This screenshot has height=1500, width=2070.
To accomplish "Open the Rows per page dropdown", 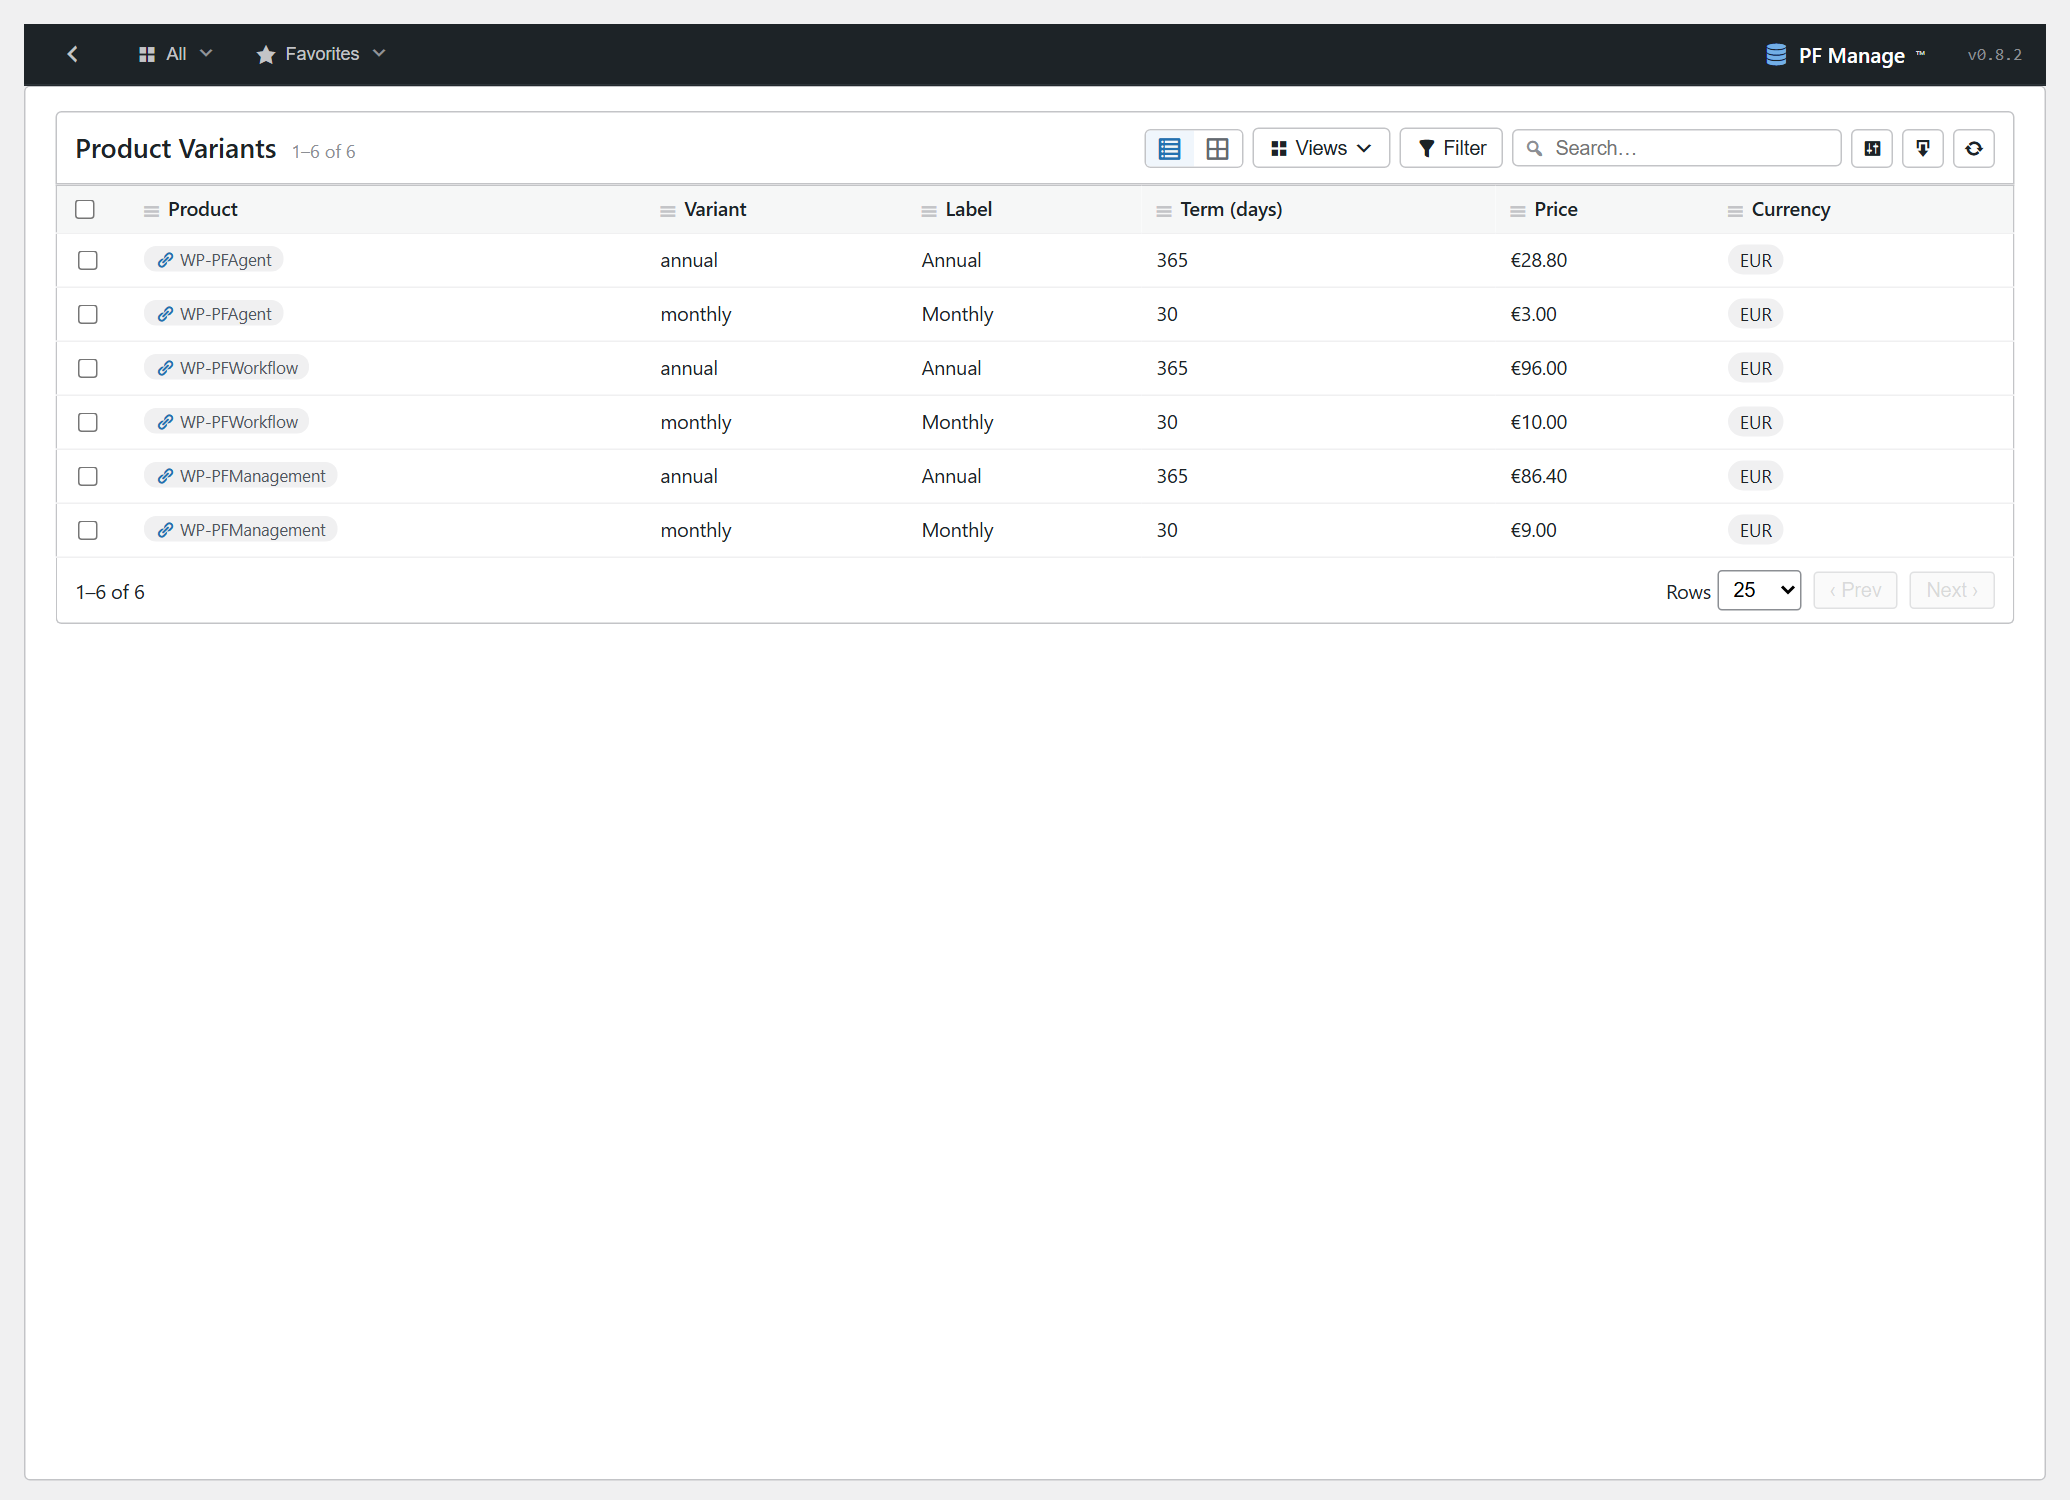I will click(1759, 590).
